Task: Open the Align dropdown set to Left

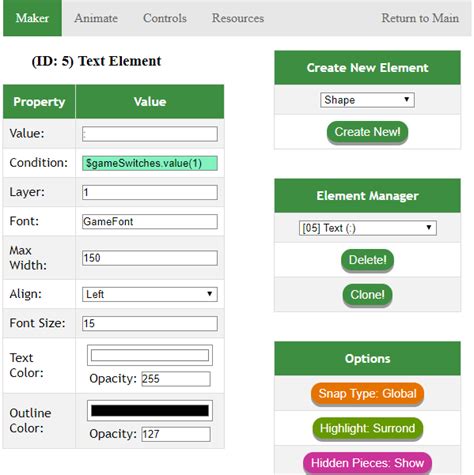Action: click(x=150, y=294)
